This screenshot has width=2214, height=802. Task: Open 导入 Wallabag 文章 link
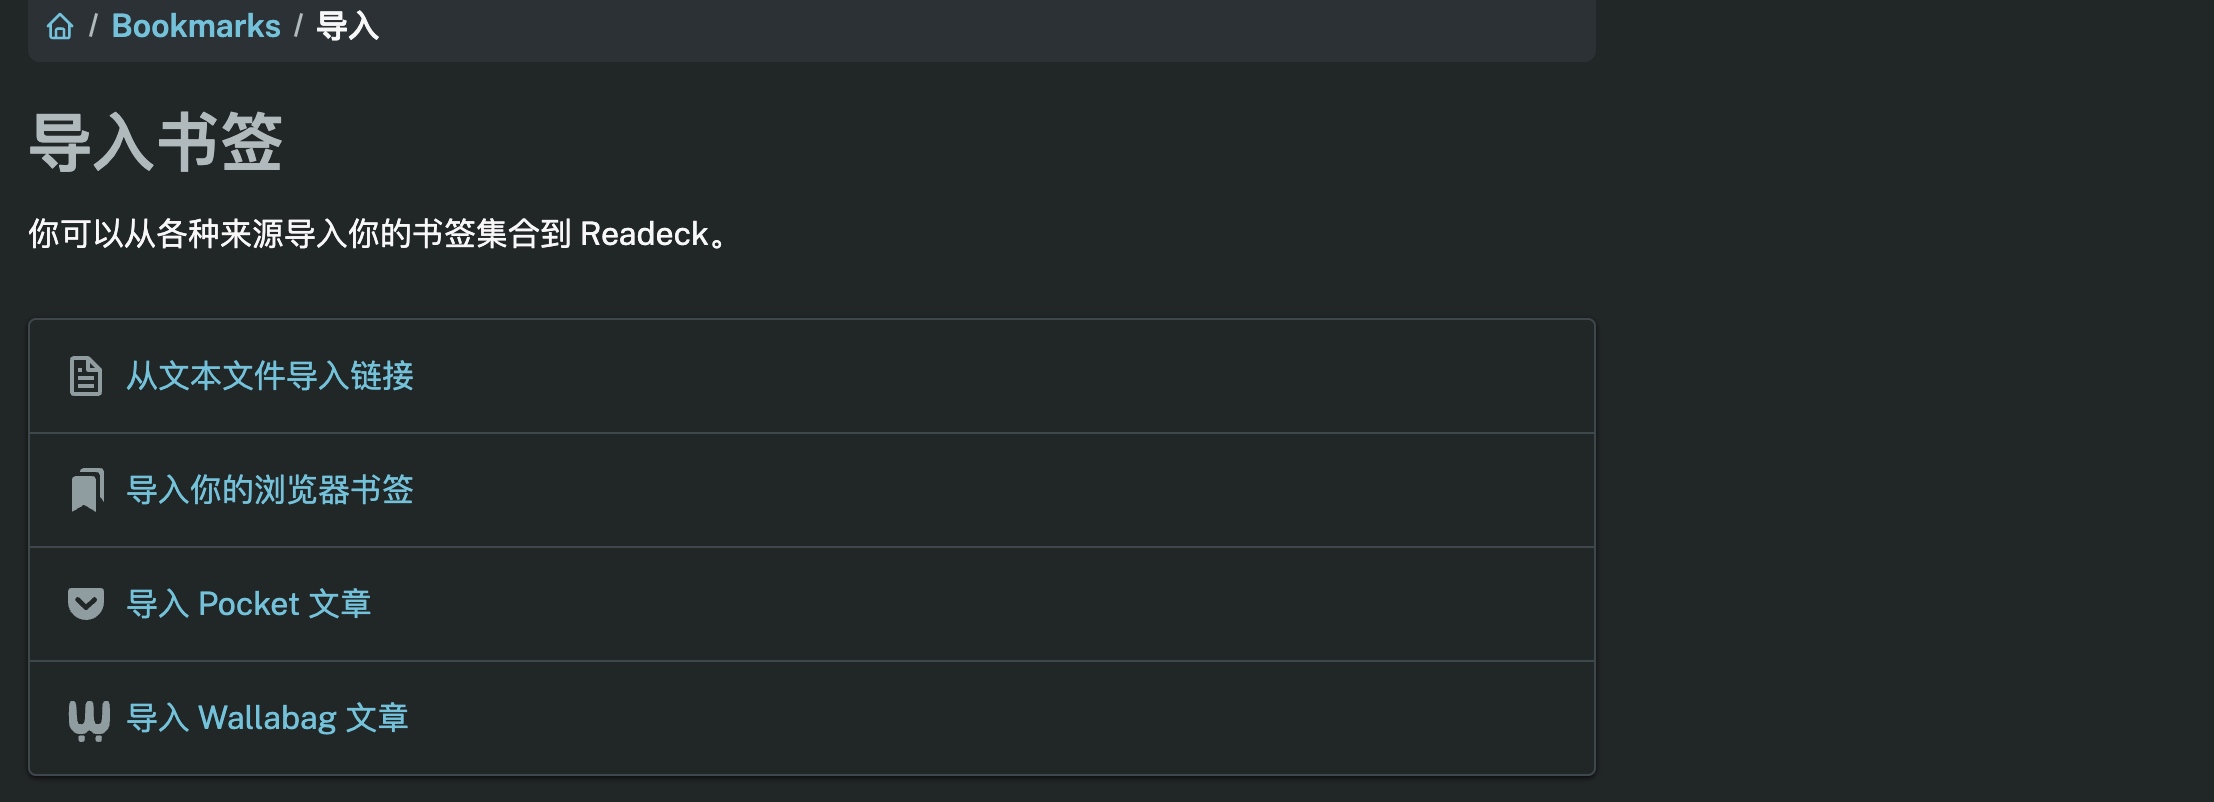pos(268,718)
